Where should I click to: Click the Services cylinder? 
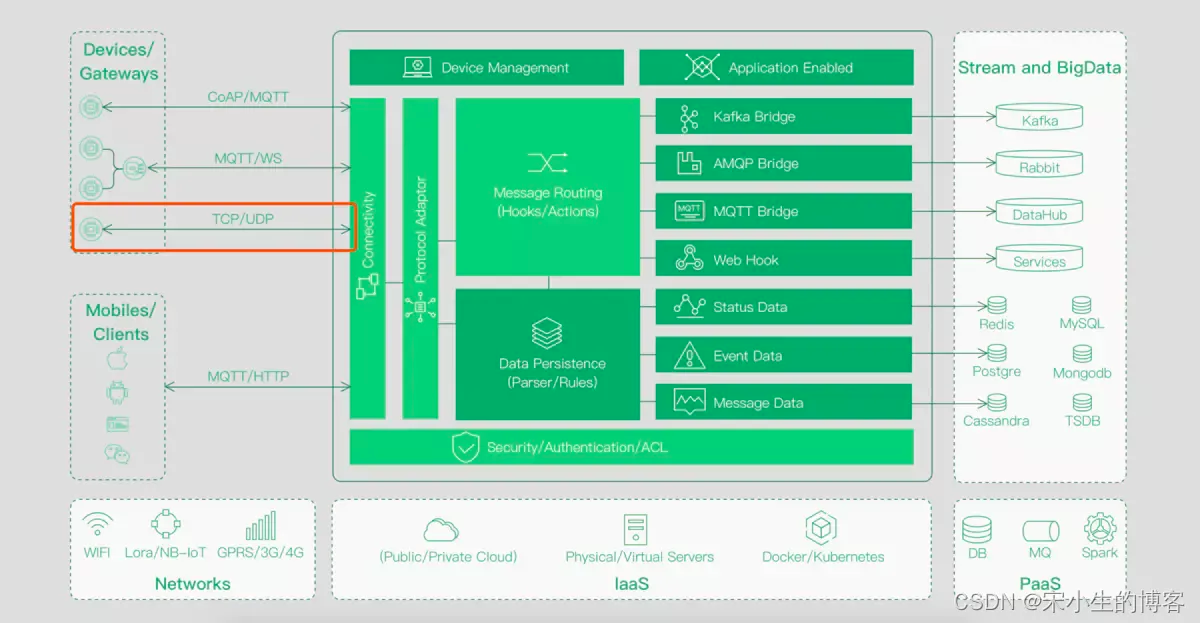[1039, 258]
